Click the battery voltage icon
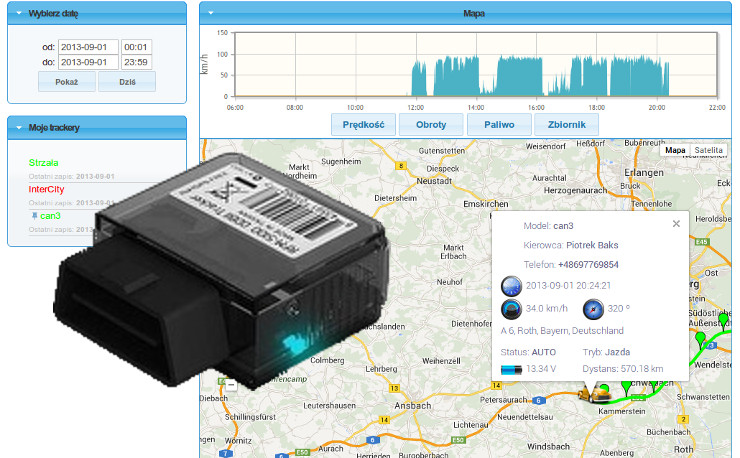740x458 pixels. click(x=511, y=370)
